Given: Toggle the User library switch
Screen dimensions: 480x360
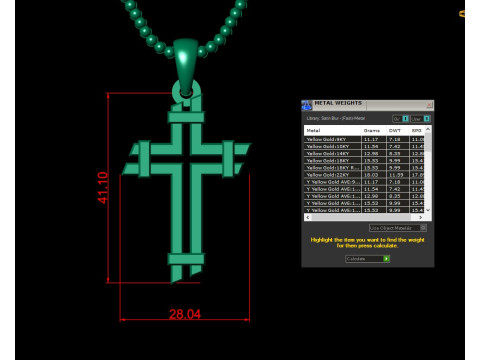Looking at the screenshot, I should click(420, 119).
